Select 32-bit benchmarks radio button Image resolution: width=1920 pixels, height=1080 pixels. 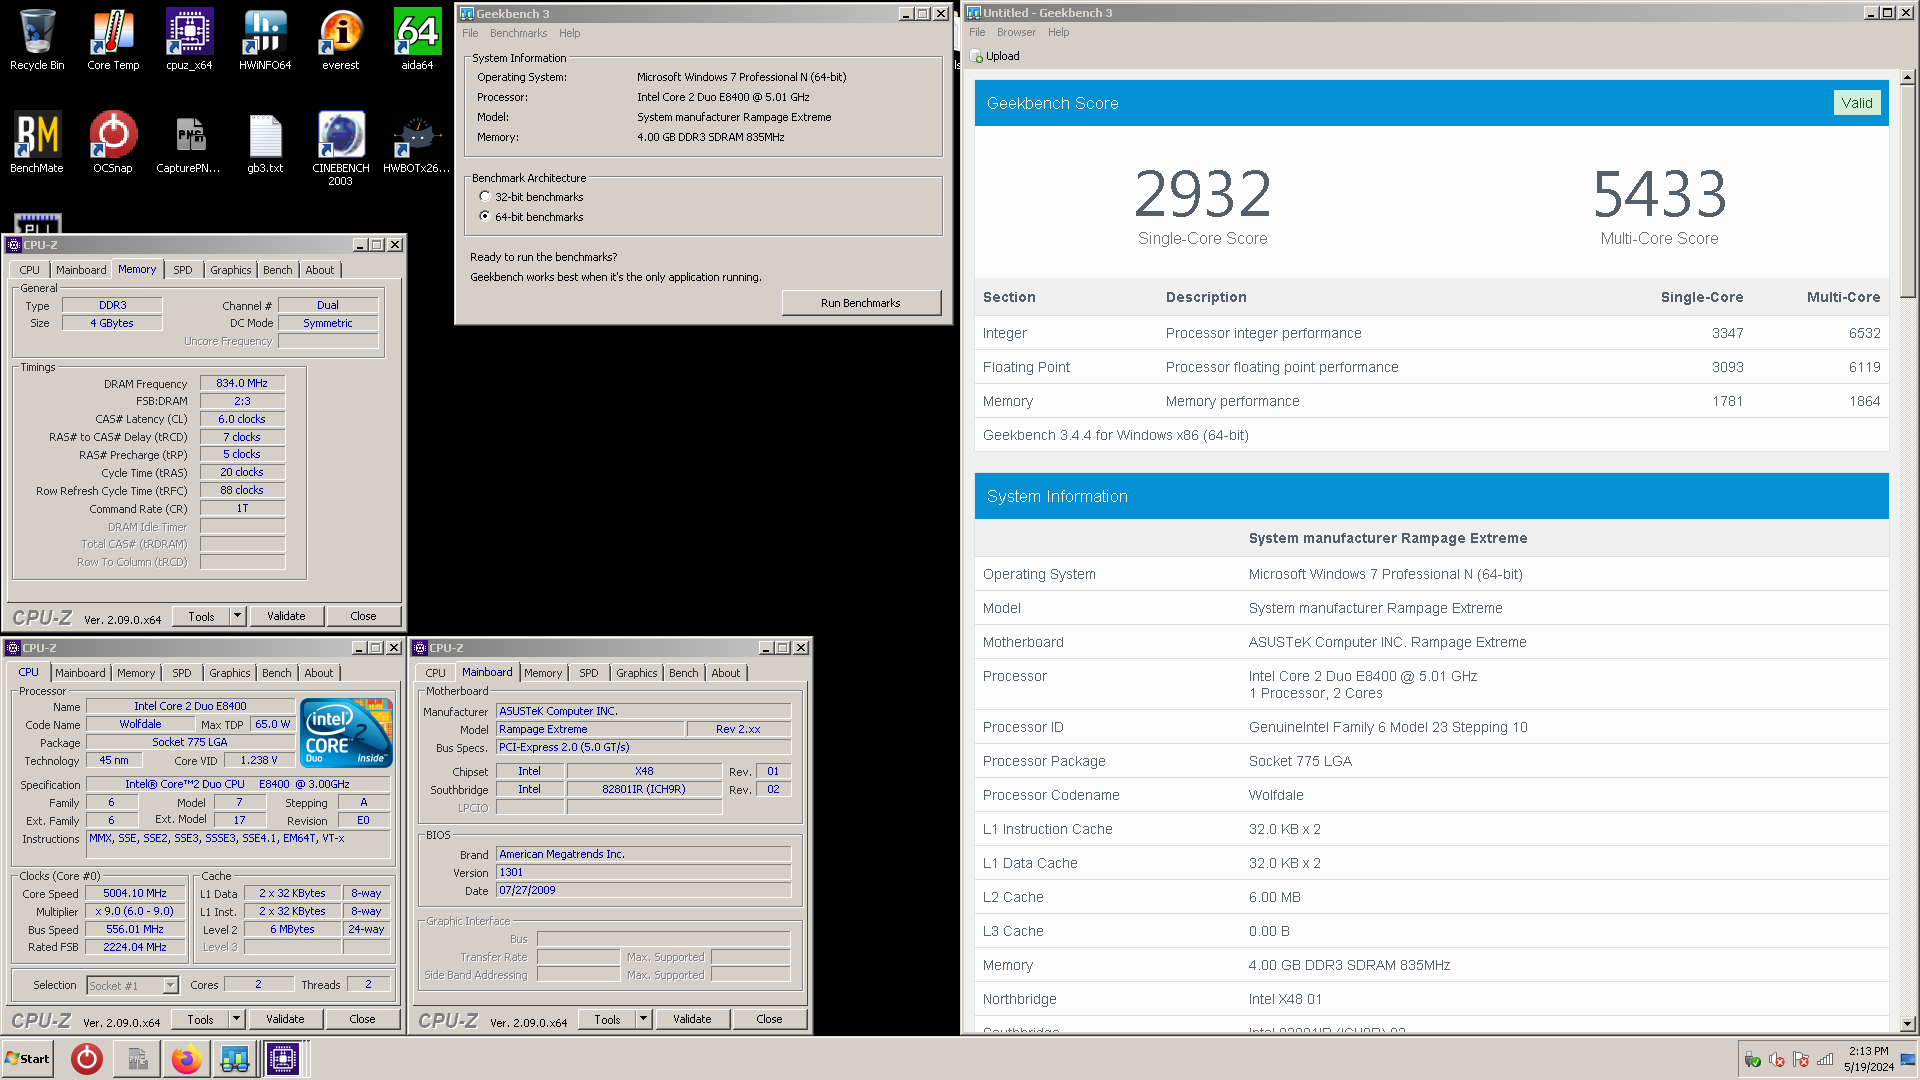(x=485, y=197)
